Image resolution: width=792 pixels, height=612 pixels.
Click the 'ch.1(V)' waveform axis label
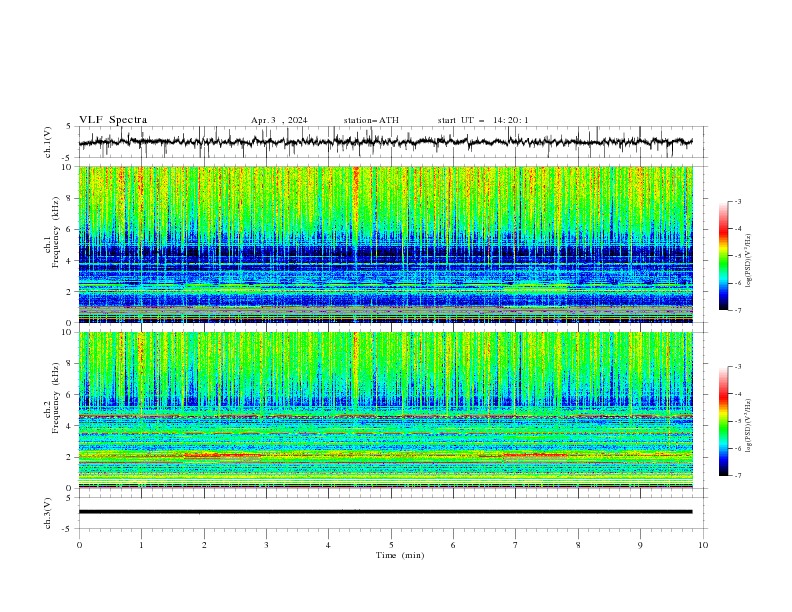(48, 142)
